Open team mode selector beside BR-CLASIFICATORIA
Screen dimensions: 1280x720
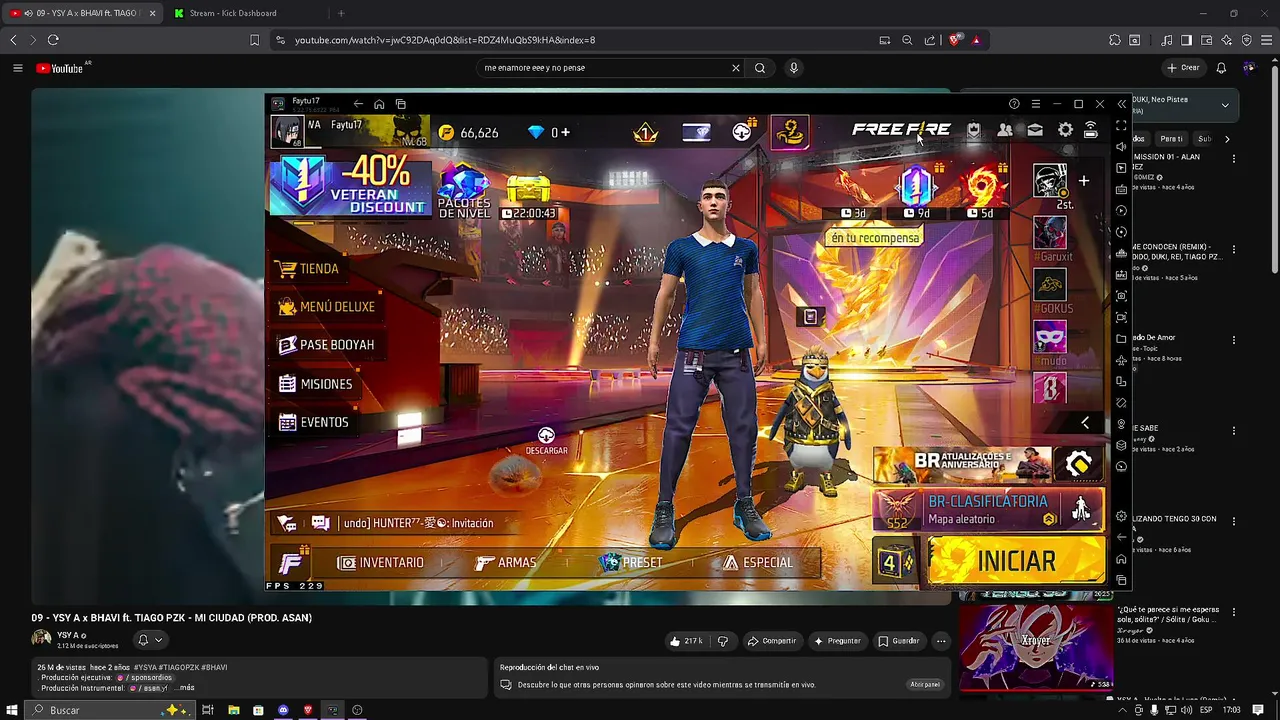1082,510
